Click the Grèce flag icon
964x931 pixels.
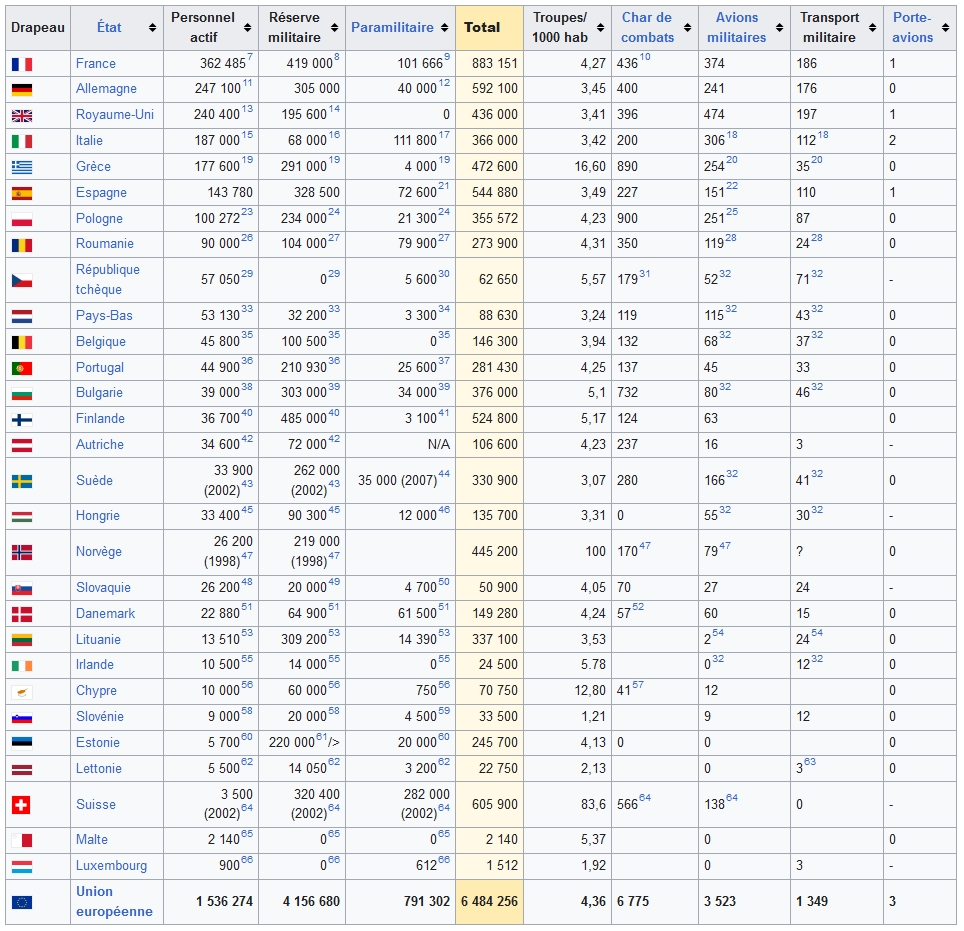tap(22, 167)
